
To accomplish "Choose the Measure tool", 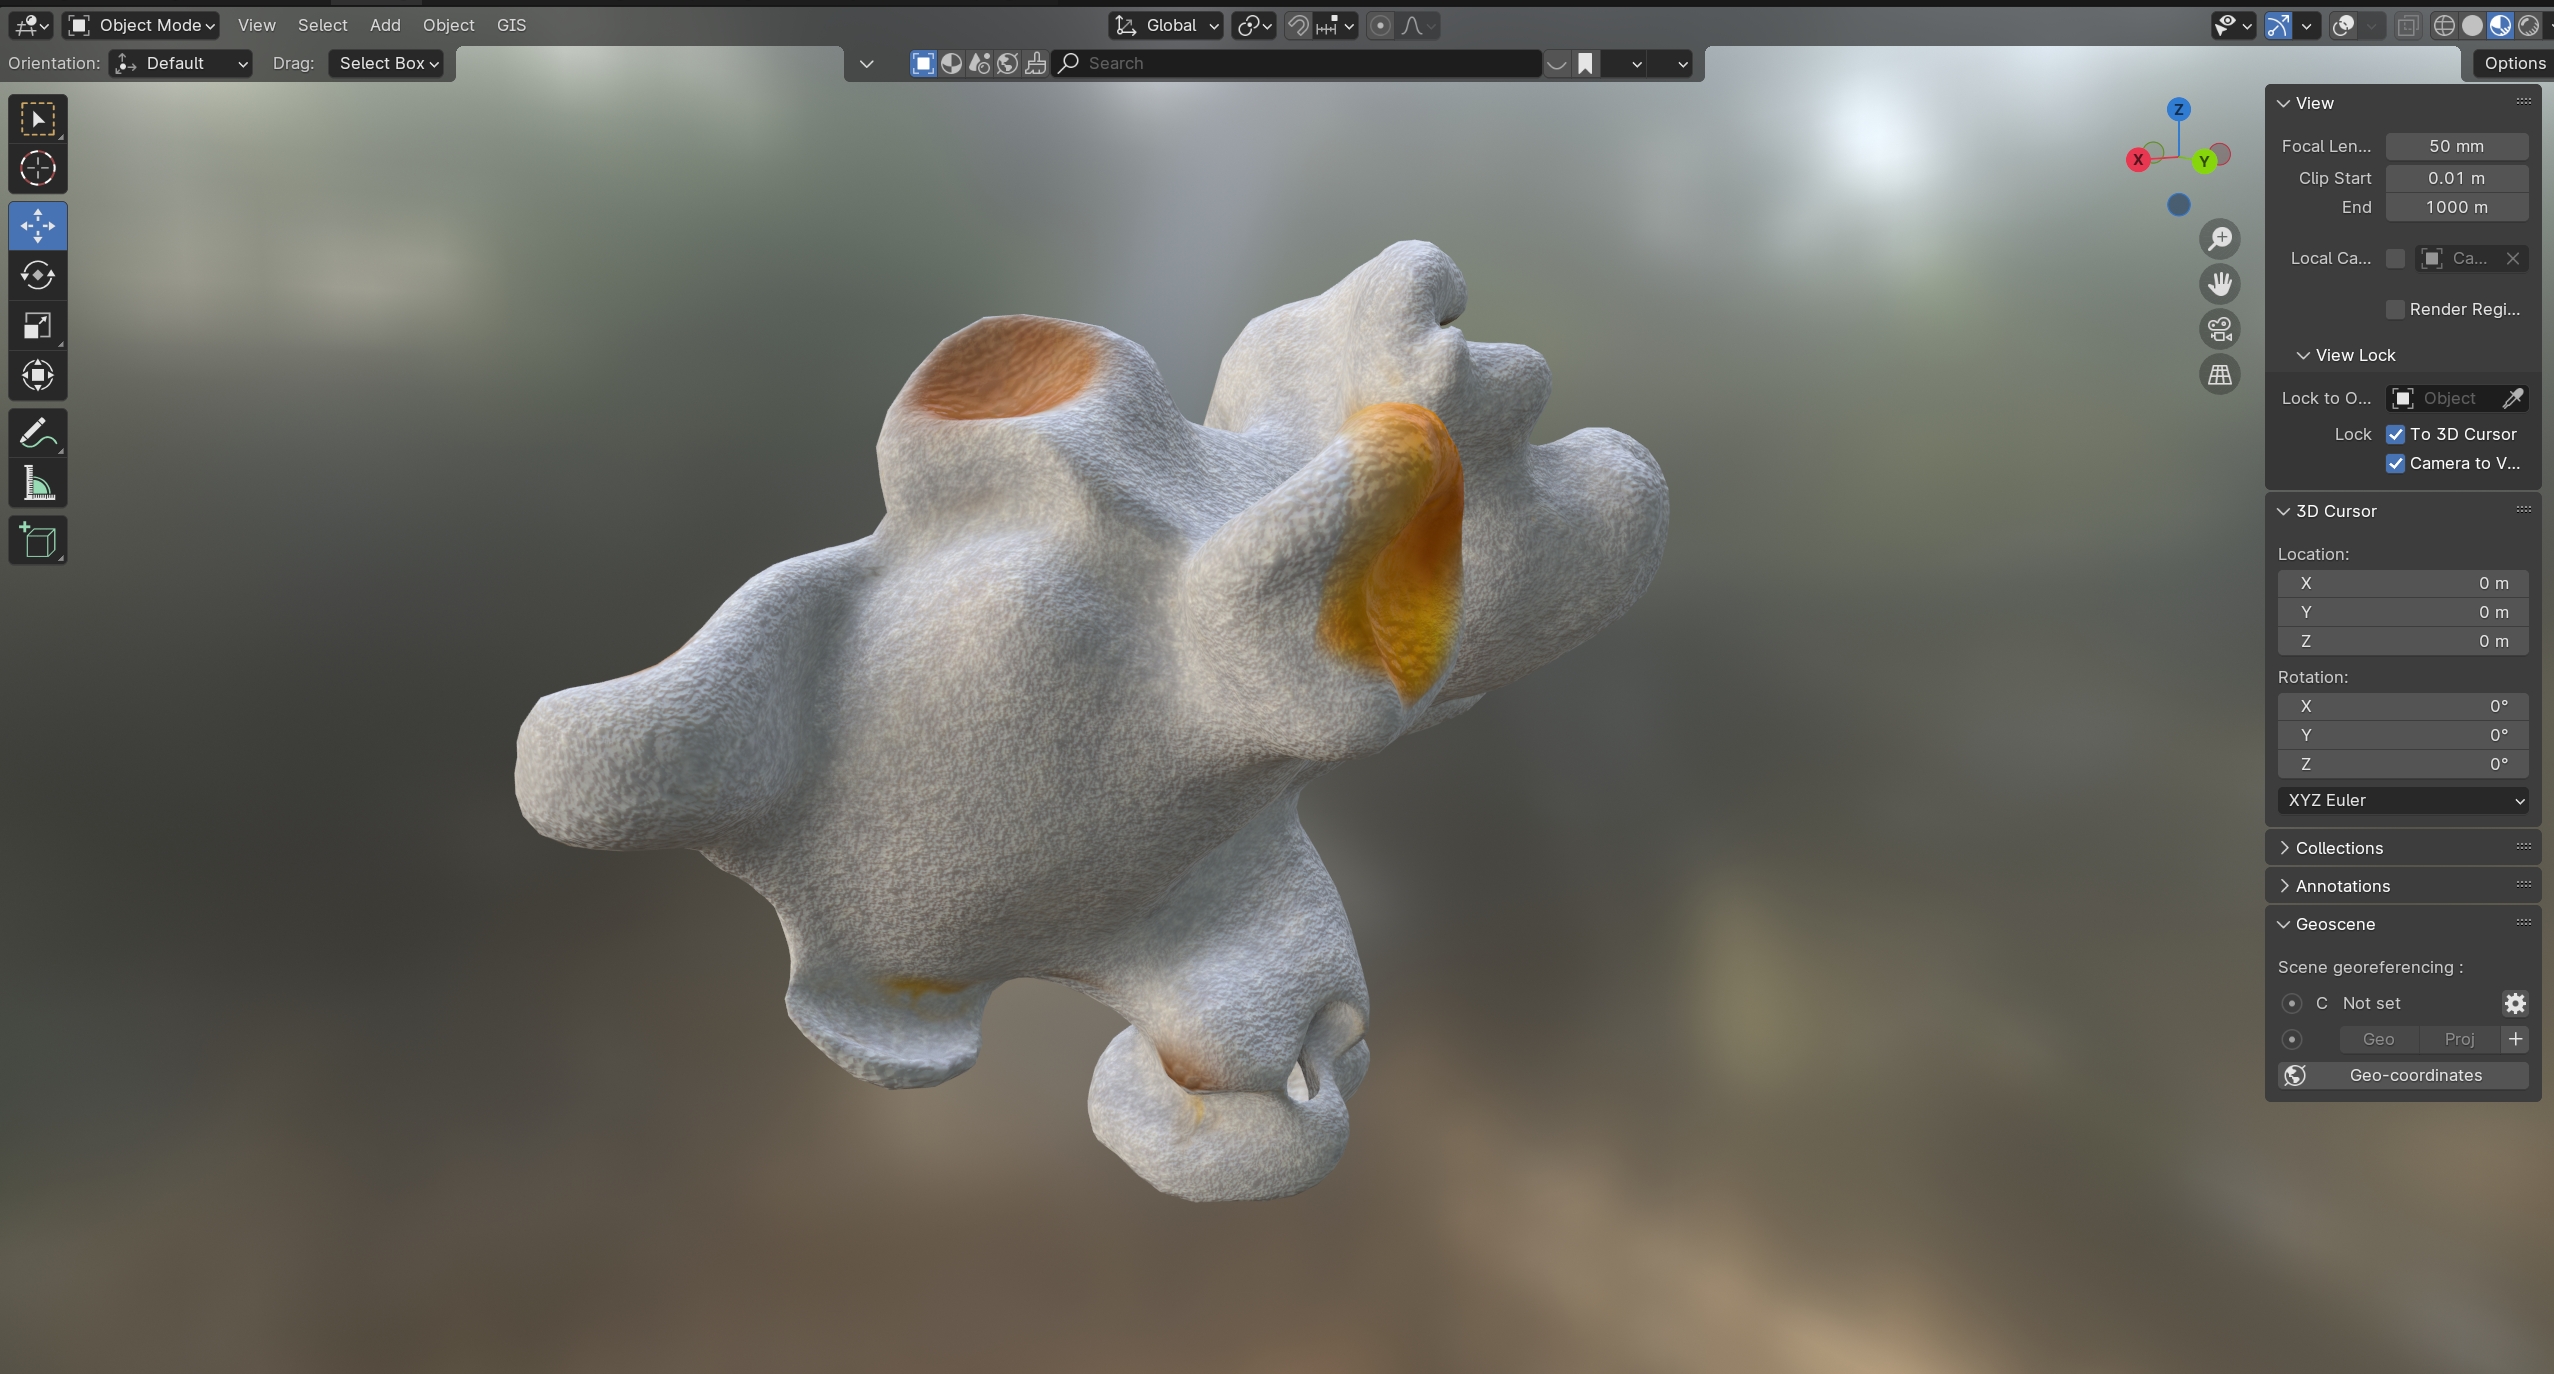I will pos(38,485).
